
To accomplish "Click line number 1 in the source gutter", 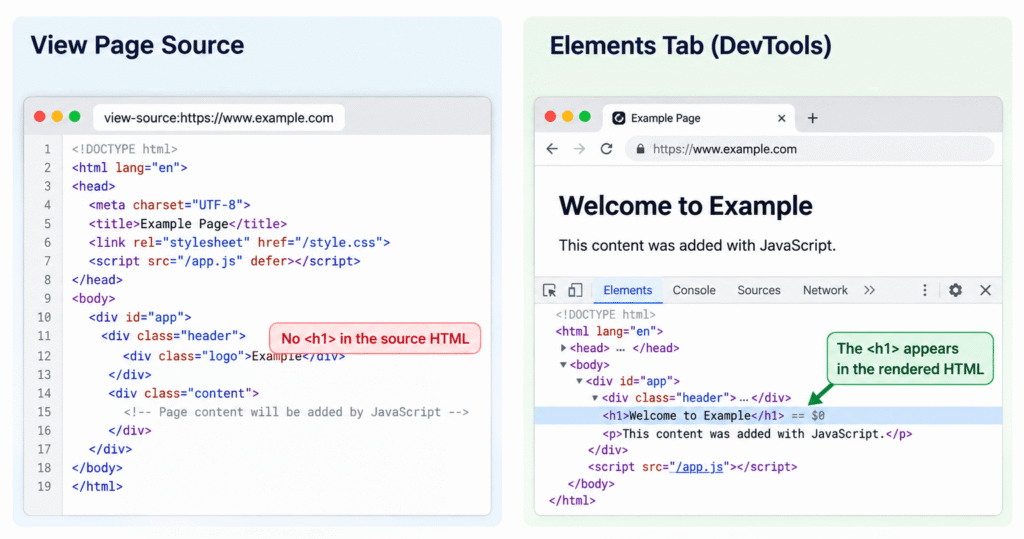I will coord(47,149).
